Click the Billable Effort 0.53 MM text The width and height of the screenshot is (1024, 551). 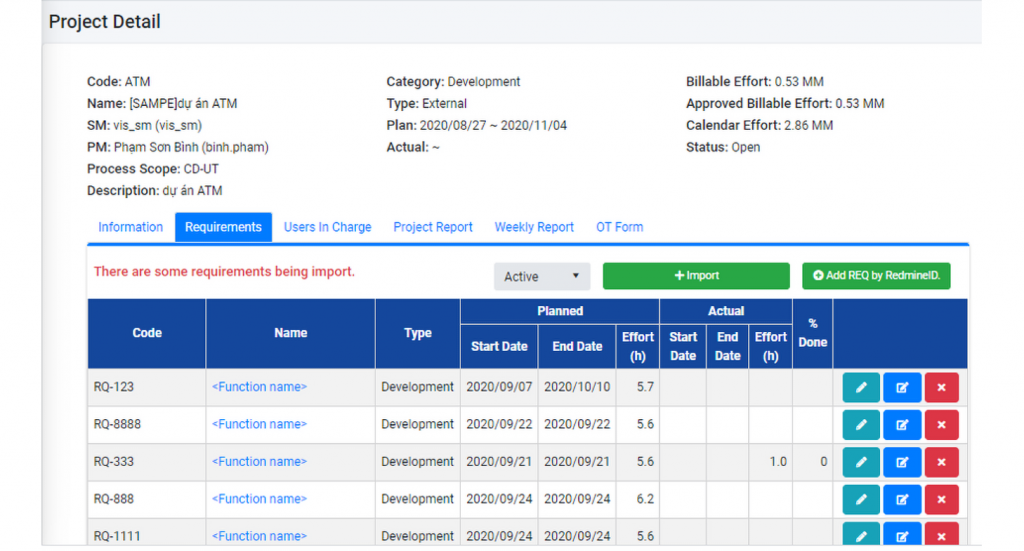point(754,82)
